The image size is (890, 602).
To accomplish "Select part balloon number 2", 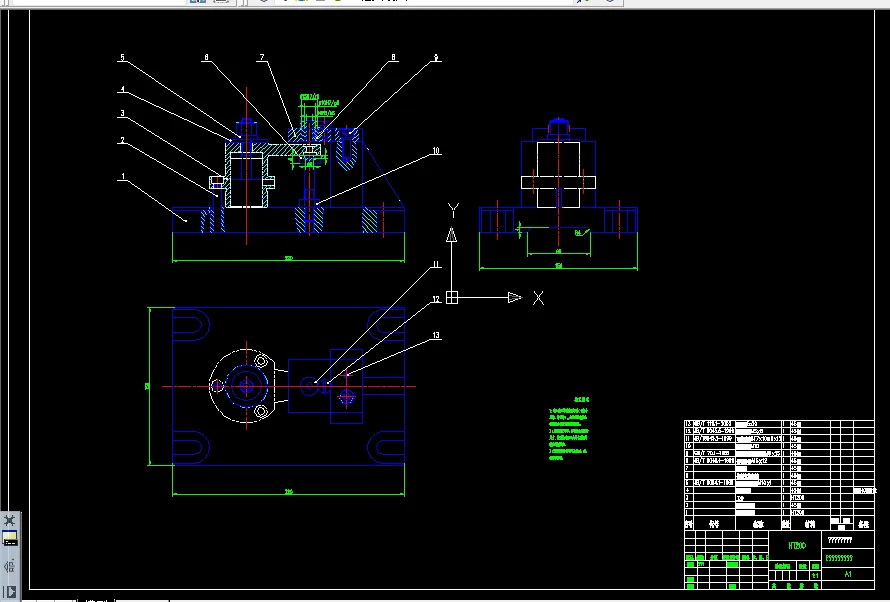I will tap(122, 141).
